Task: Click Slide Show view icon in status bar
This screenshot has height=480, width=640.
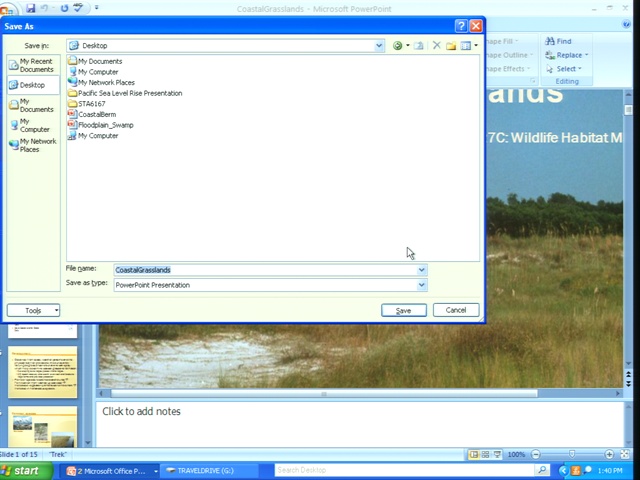Action: point(497,454)
